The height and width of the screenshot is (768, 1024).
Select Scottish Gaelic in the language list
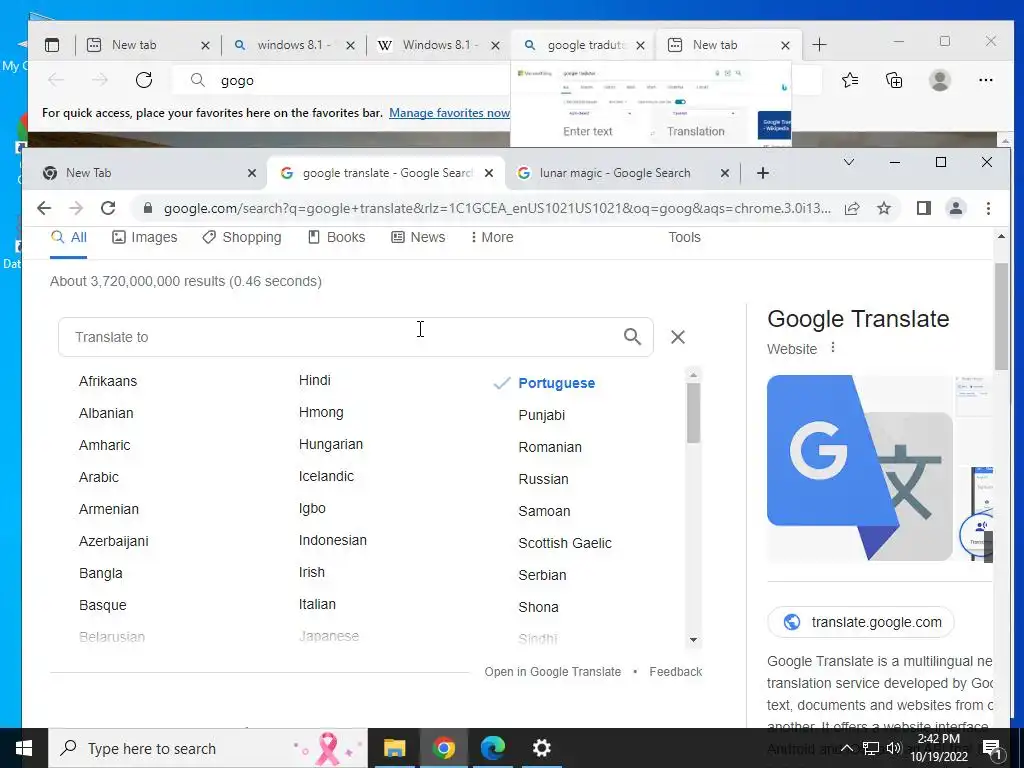pos(565,543)
